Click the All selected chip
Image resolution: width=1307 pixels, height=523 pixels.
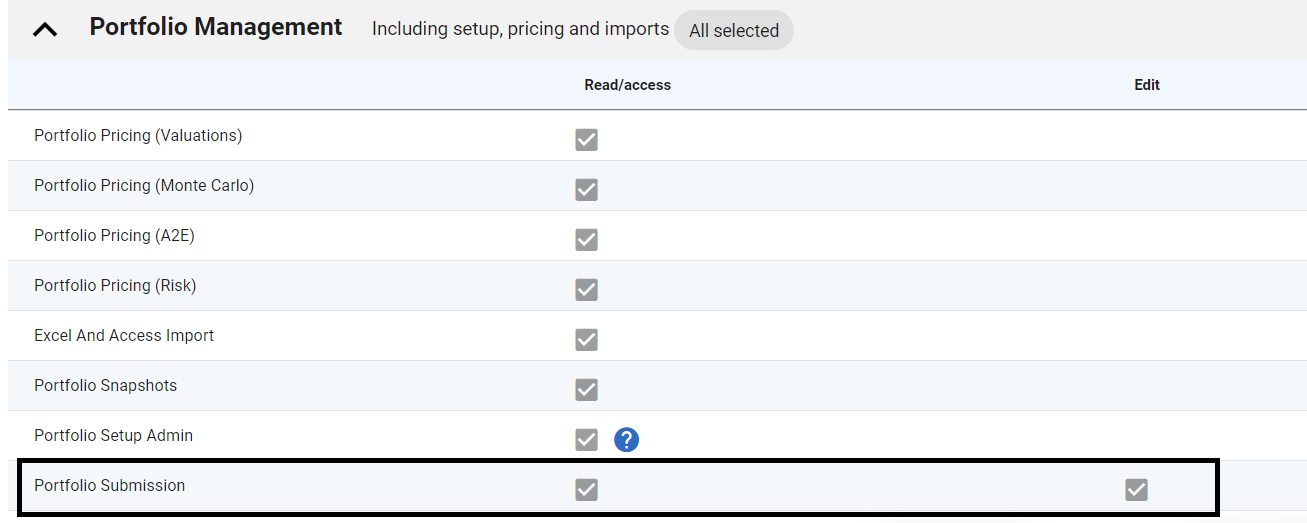[734, 31]
